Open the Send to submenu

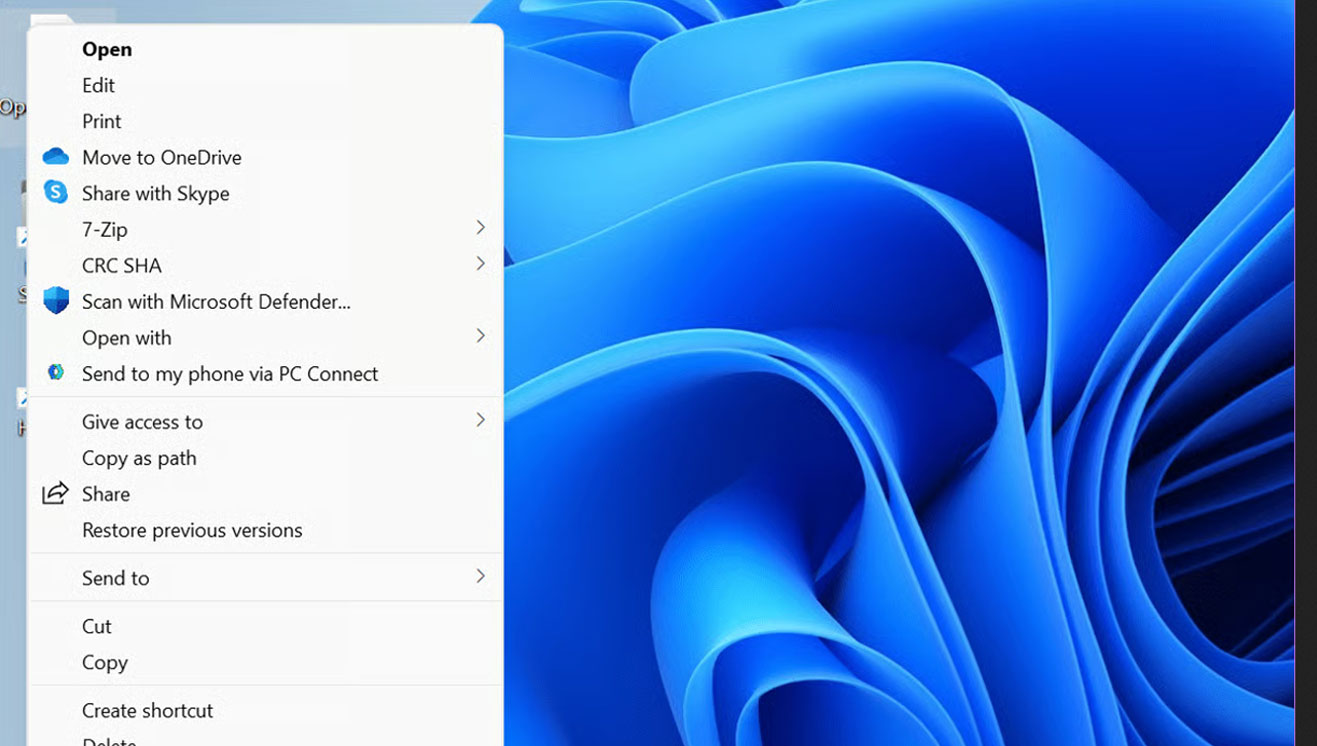pyautogui.click(x=481, y=577)
